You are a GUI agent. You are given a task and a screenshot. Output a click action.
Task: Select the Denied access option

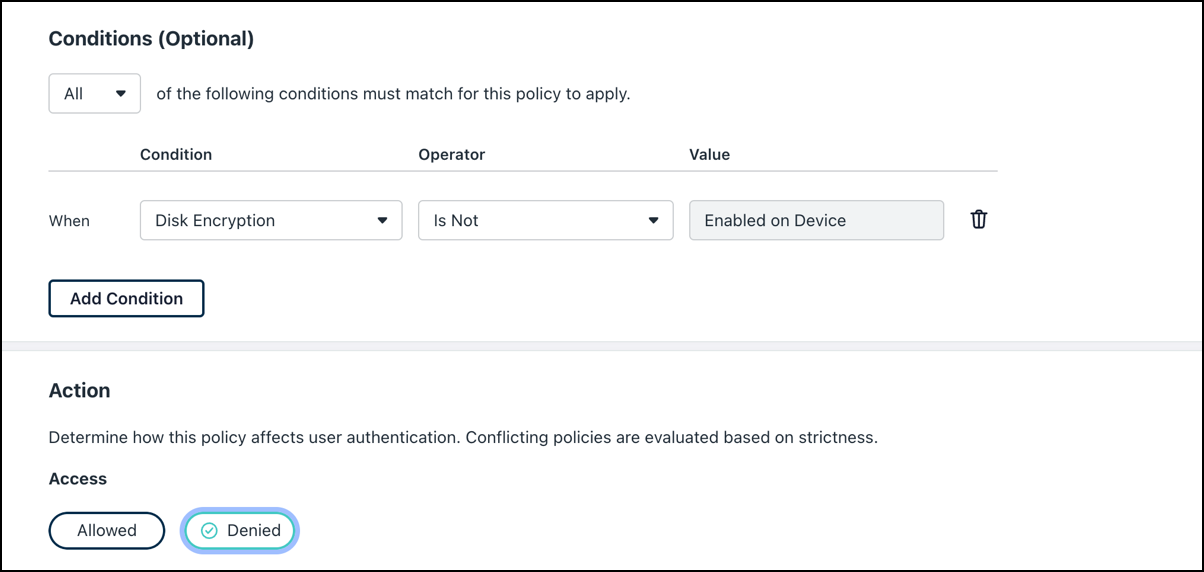point(240,531)
